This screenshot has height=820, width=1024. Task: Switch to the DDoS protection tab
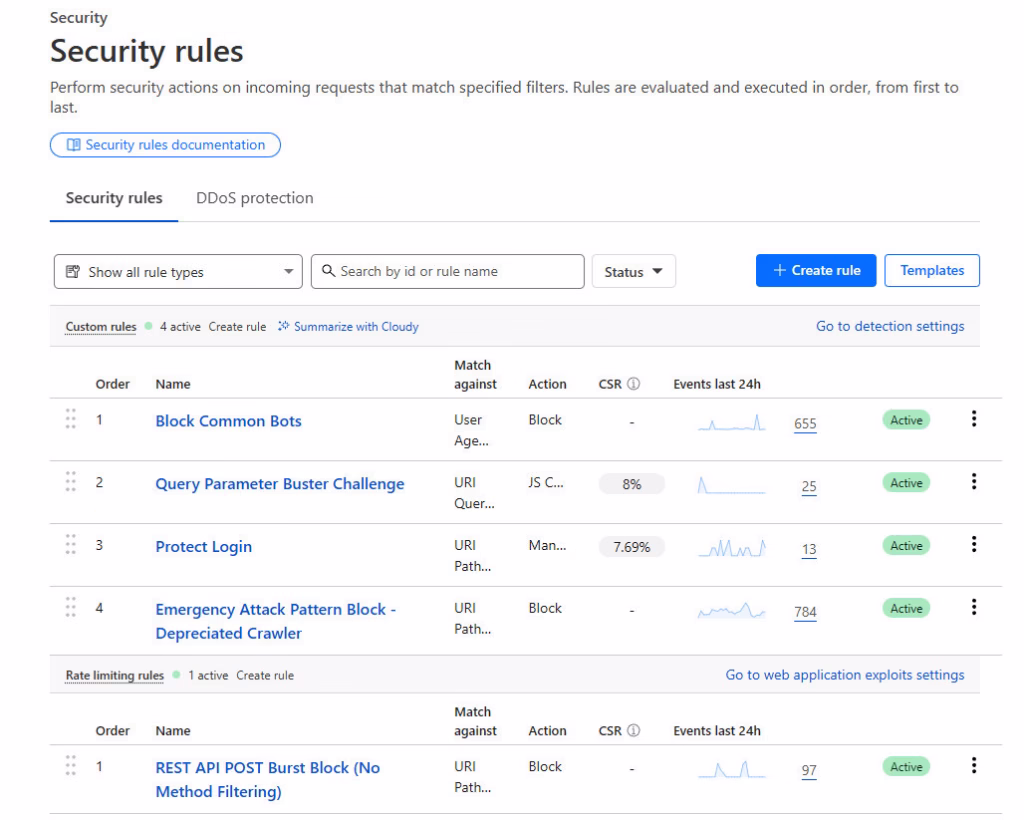(255, 198)
